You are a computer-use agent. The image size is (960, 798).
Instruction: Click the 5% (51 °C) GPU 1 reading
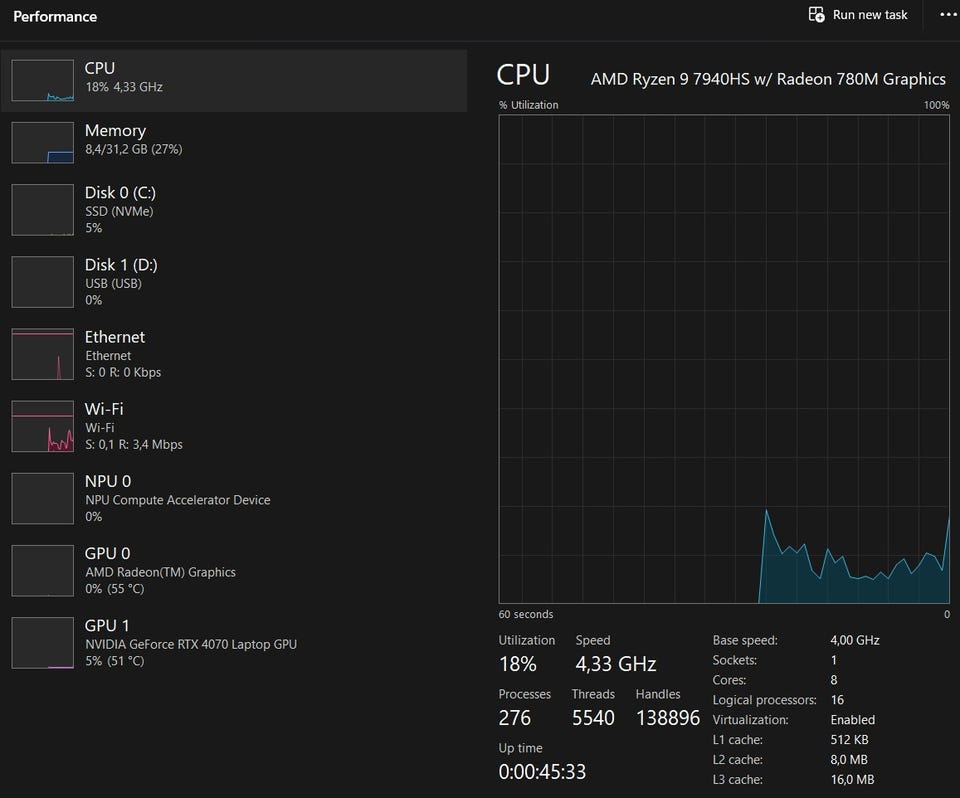coord(114,661)
